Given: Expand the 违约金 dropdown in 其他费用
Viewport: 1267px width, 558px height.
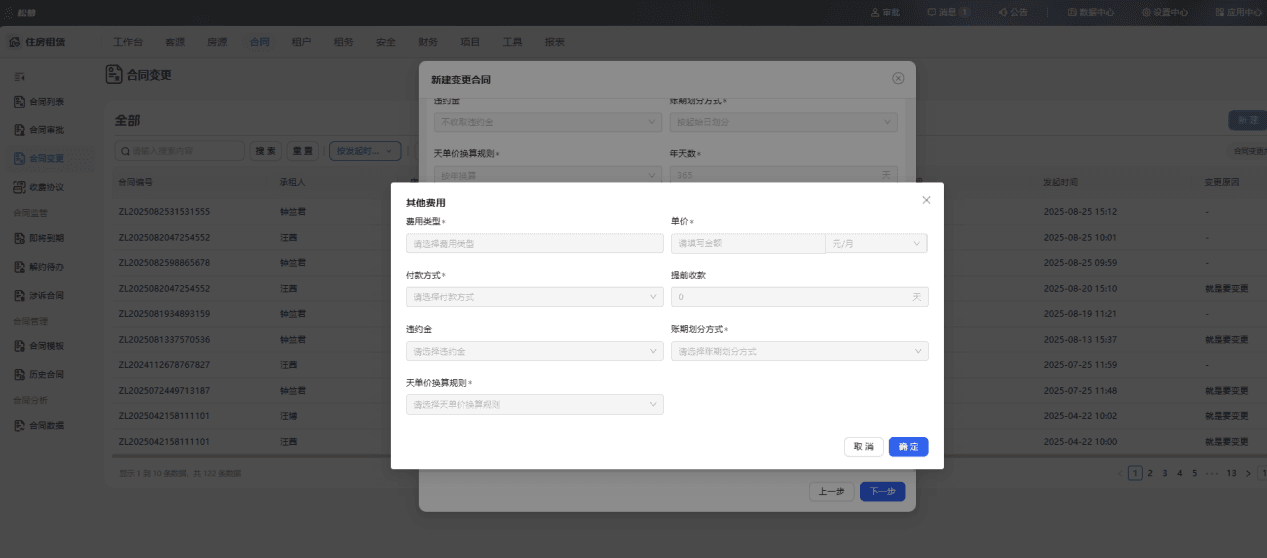Looking at the screenshot, I should [535, 351].
